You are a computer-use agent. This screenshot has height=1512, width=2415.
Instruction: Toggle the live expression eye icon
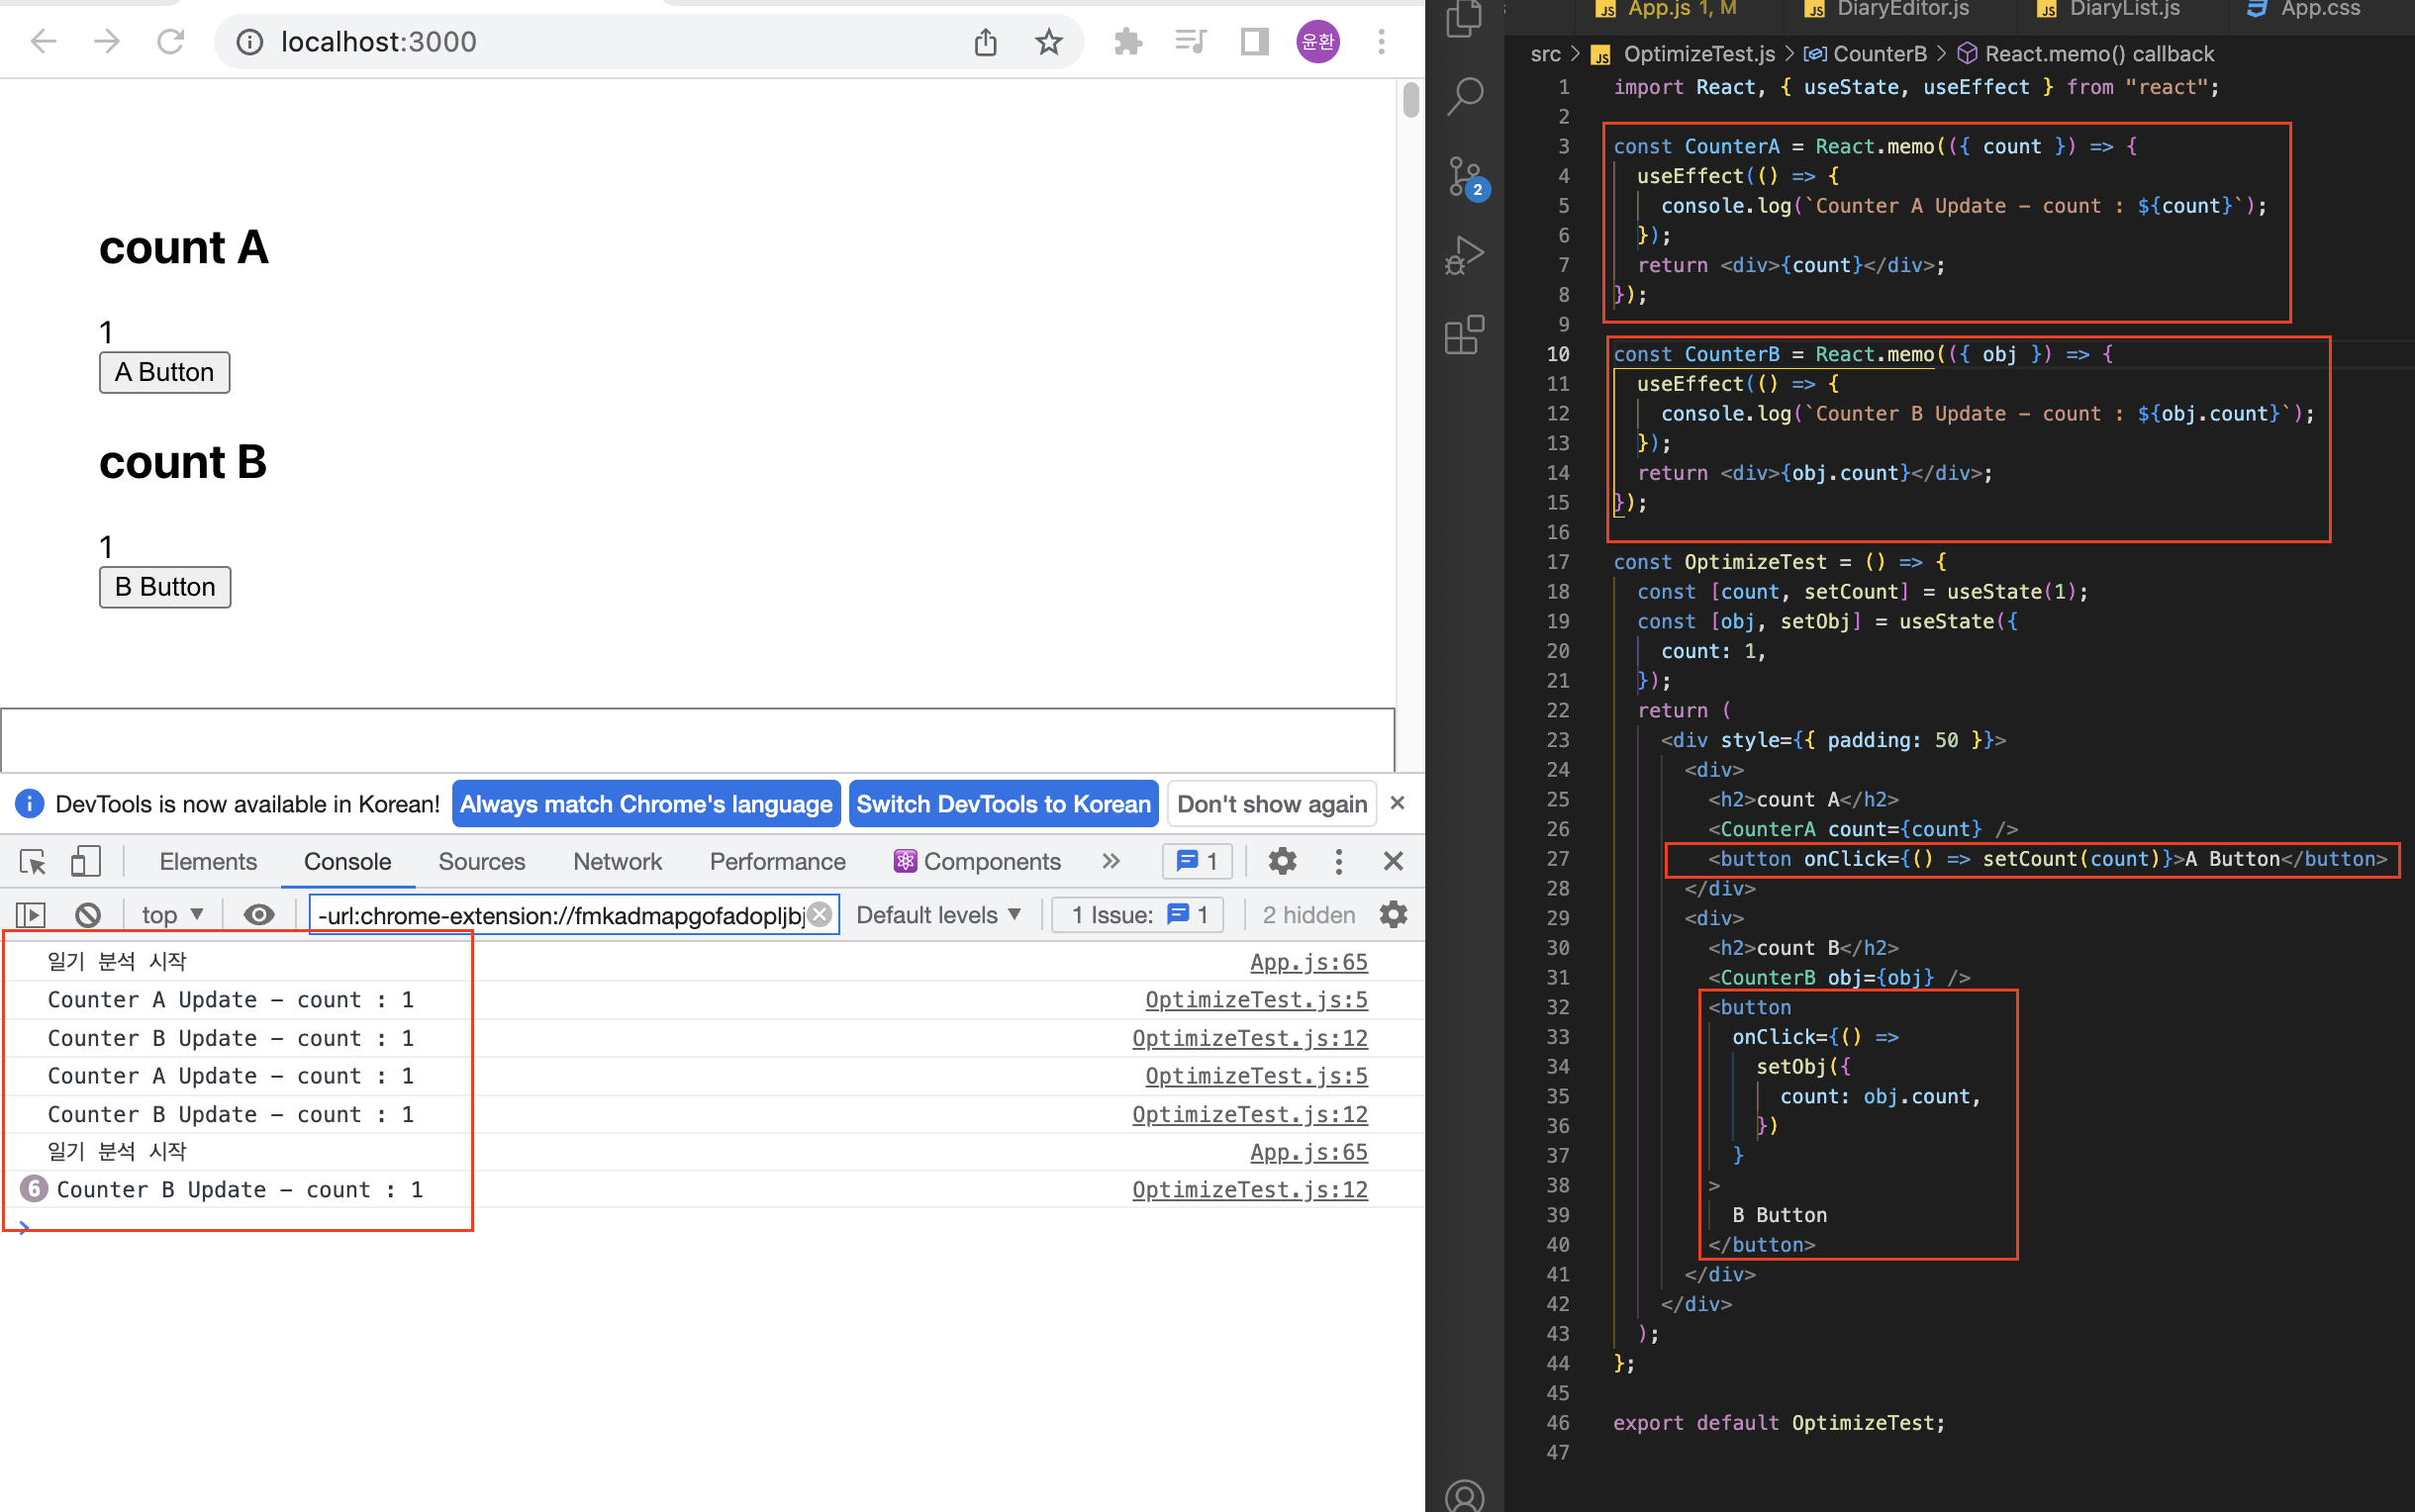[x=259, y=914]
